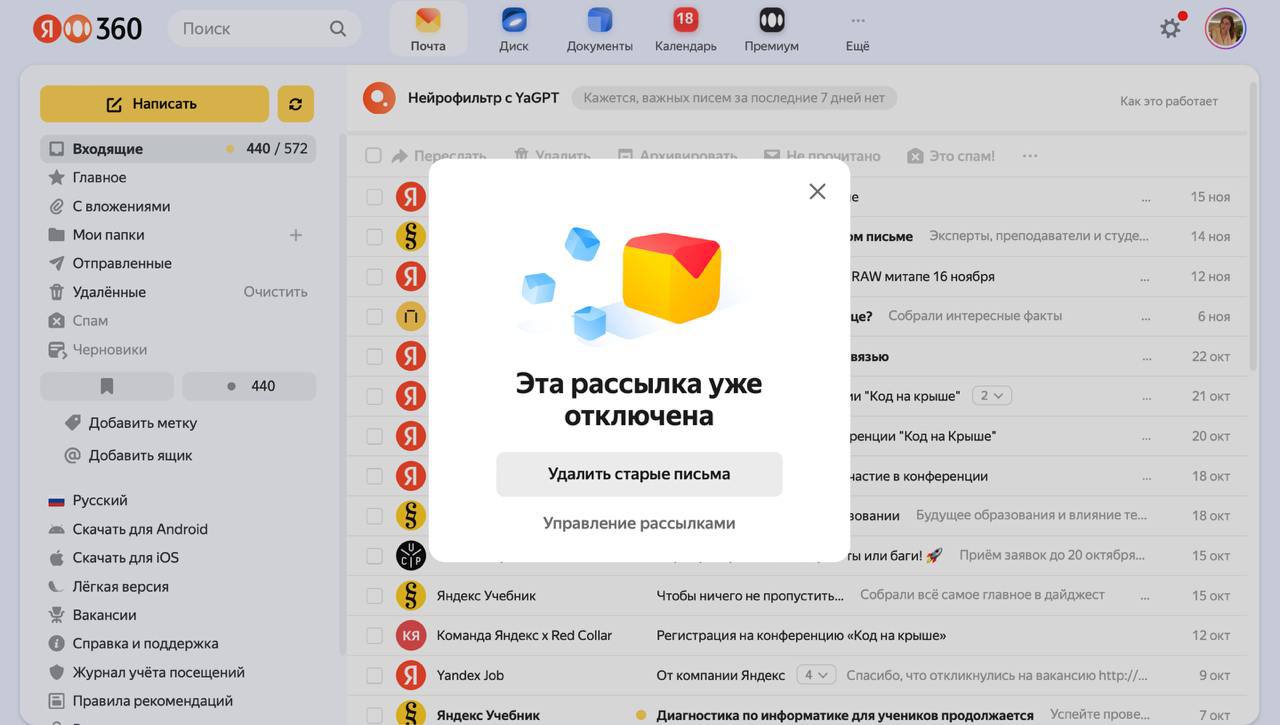Click Нейрофильтр с YaGPT icon
Image resolution: width=1280 pixels, height=725 pixels.
coord(379,98)
